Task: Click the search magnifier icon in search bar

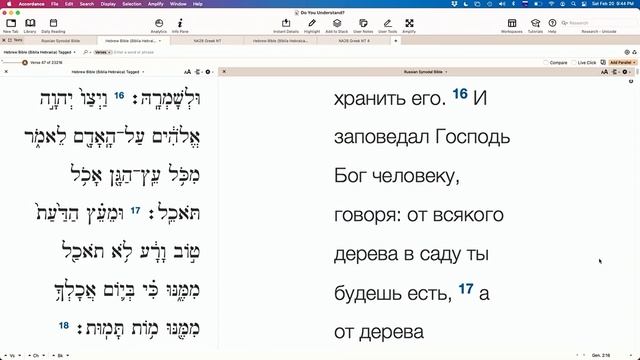Action: (85, 52)
